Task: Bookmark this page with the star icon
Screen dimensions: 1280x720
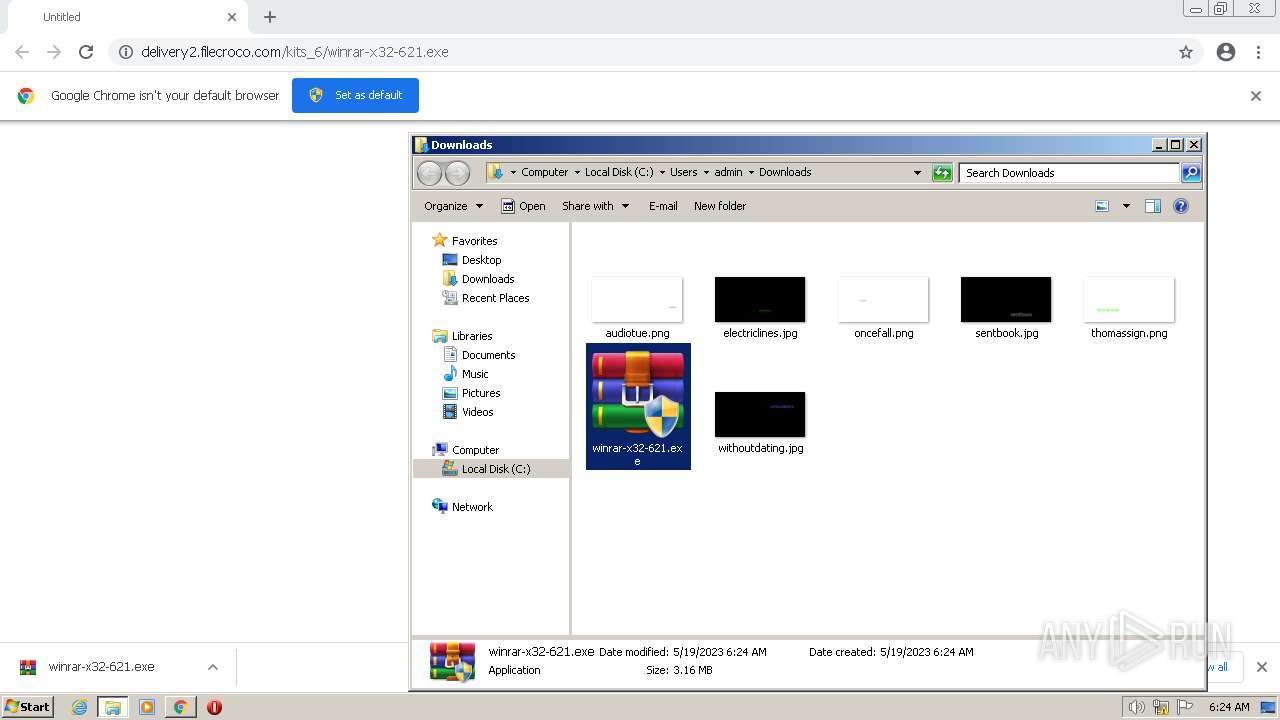Action: [1186, 52]
